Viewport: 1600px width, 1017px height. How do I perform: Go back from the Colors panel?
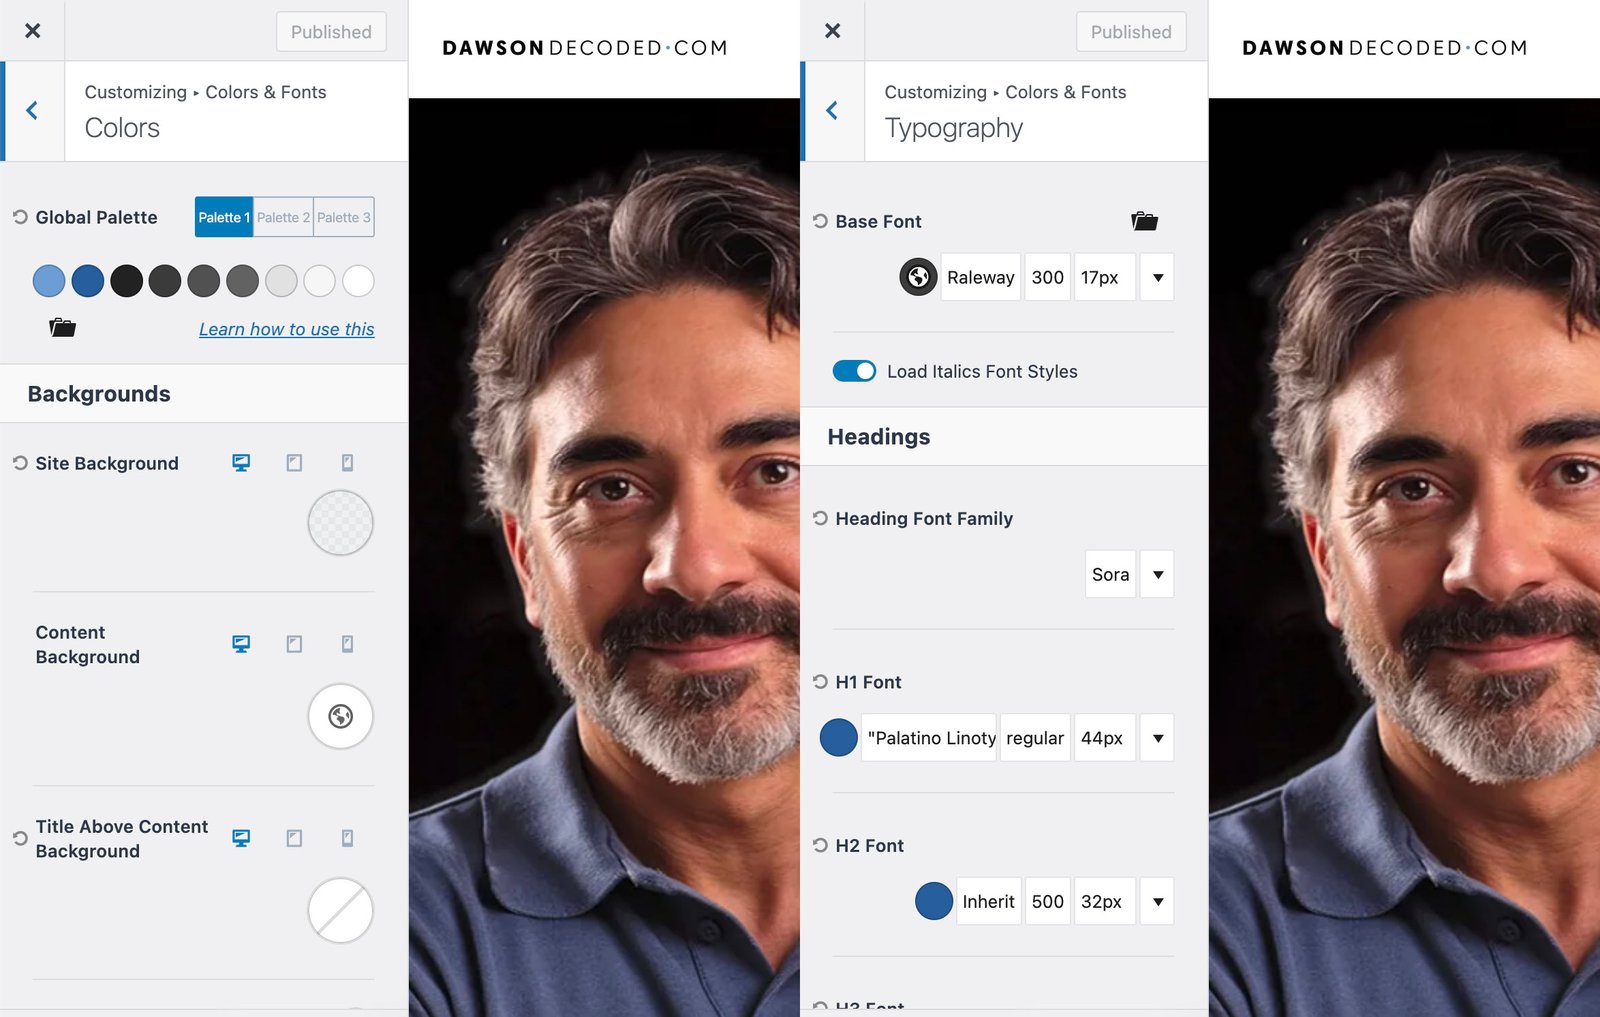click(x=32, y=111)
